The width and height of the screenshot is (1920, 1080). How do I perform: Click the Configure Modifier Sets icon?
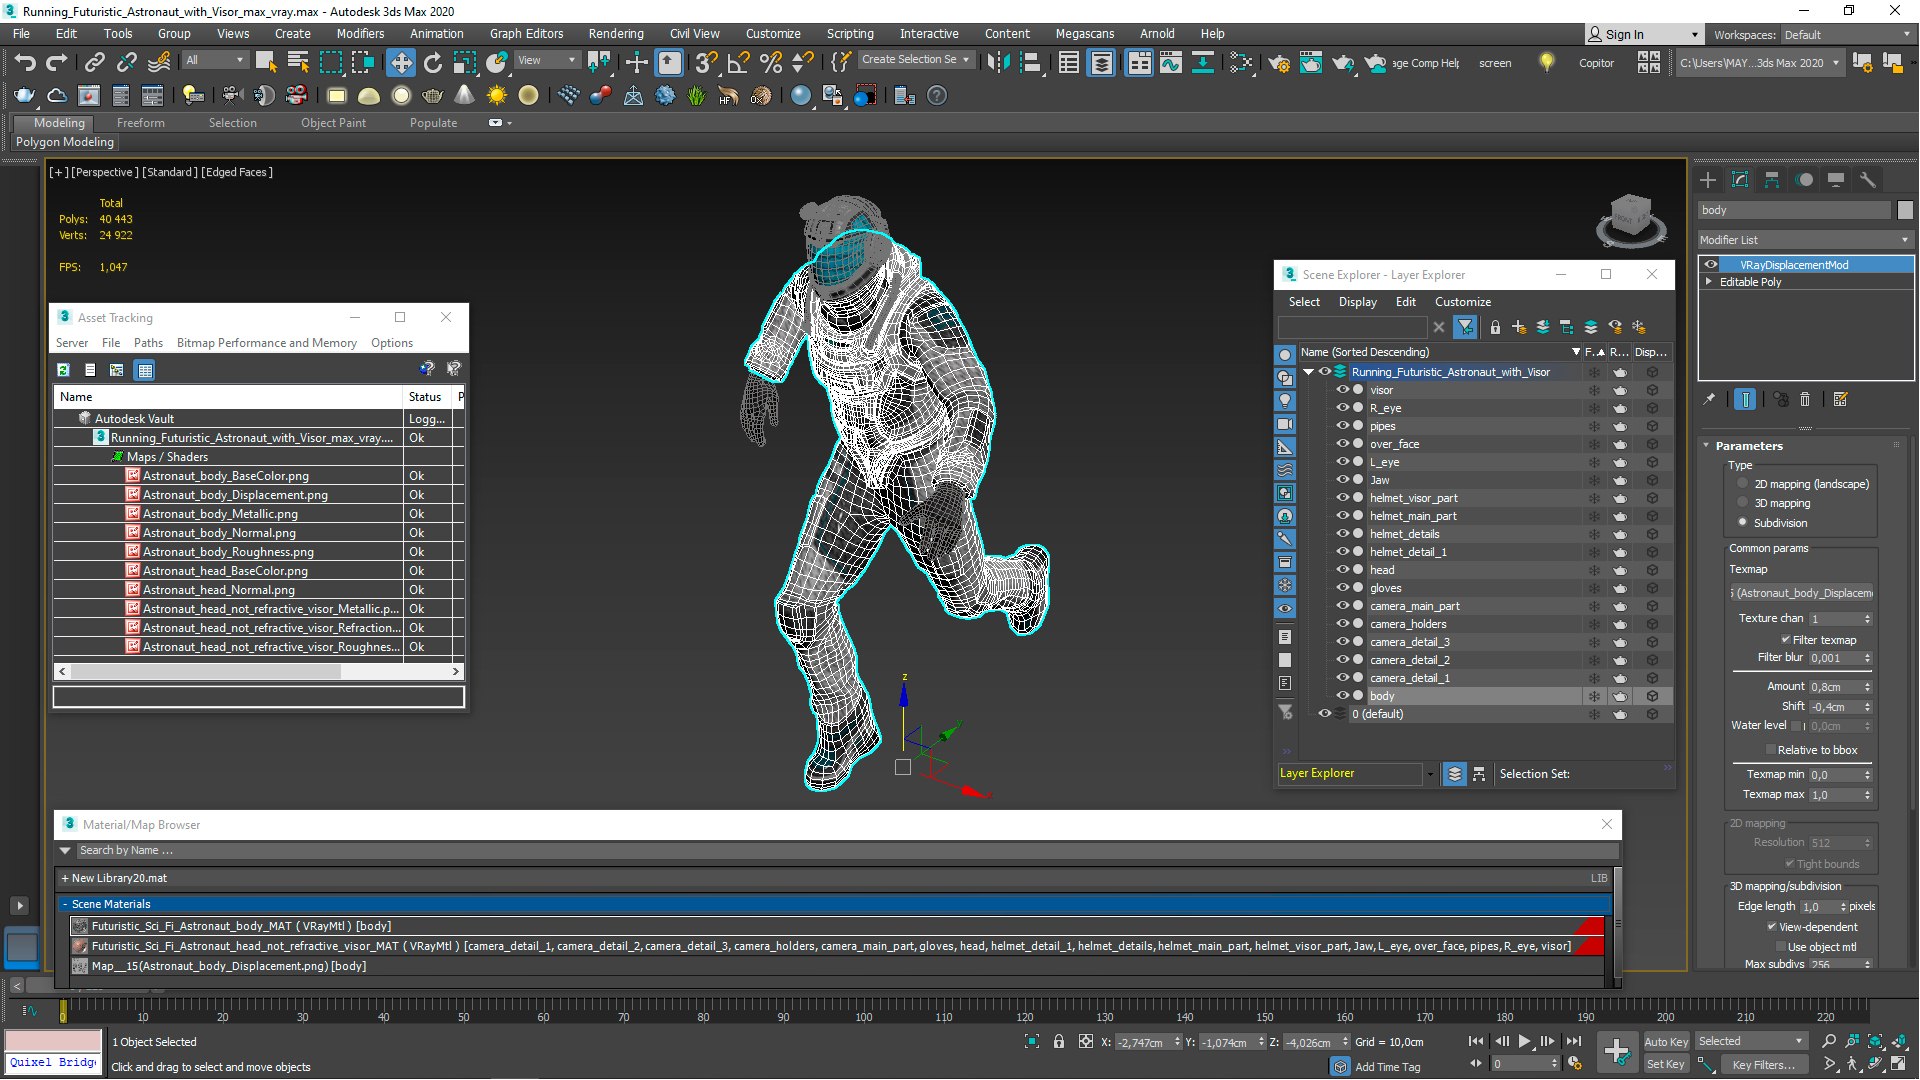click(1841, 399)
